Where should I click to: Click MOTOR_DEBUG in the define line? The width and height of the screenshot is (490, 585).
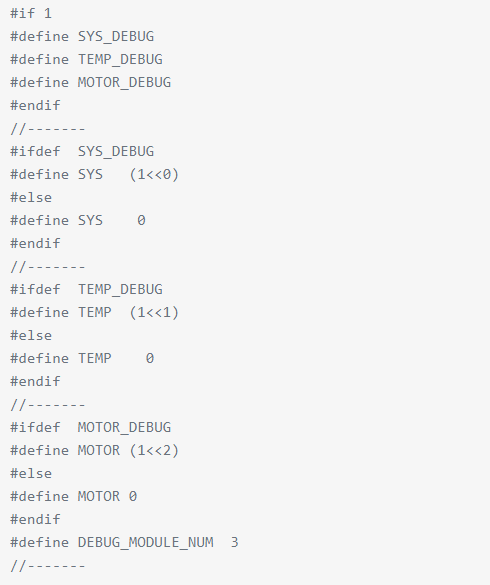(x=124, y=82)
